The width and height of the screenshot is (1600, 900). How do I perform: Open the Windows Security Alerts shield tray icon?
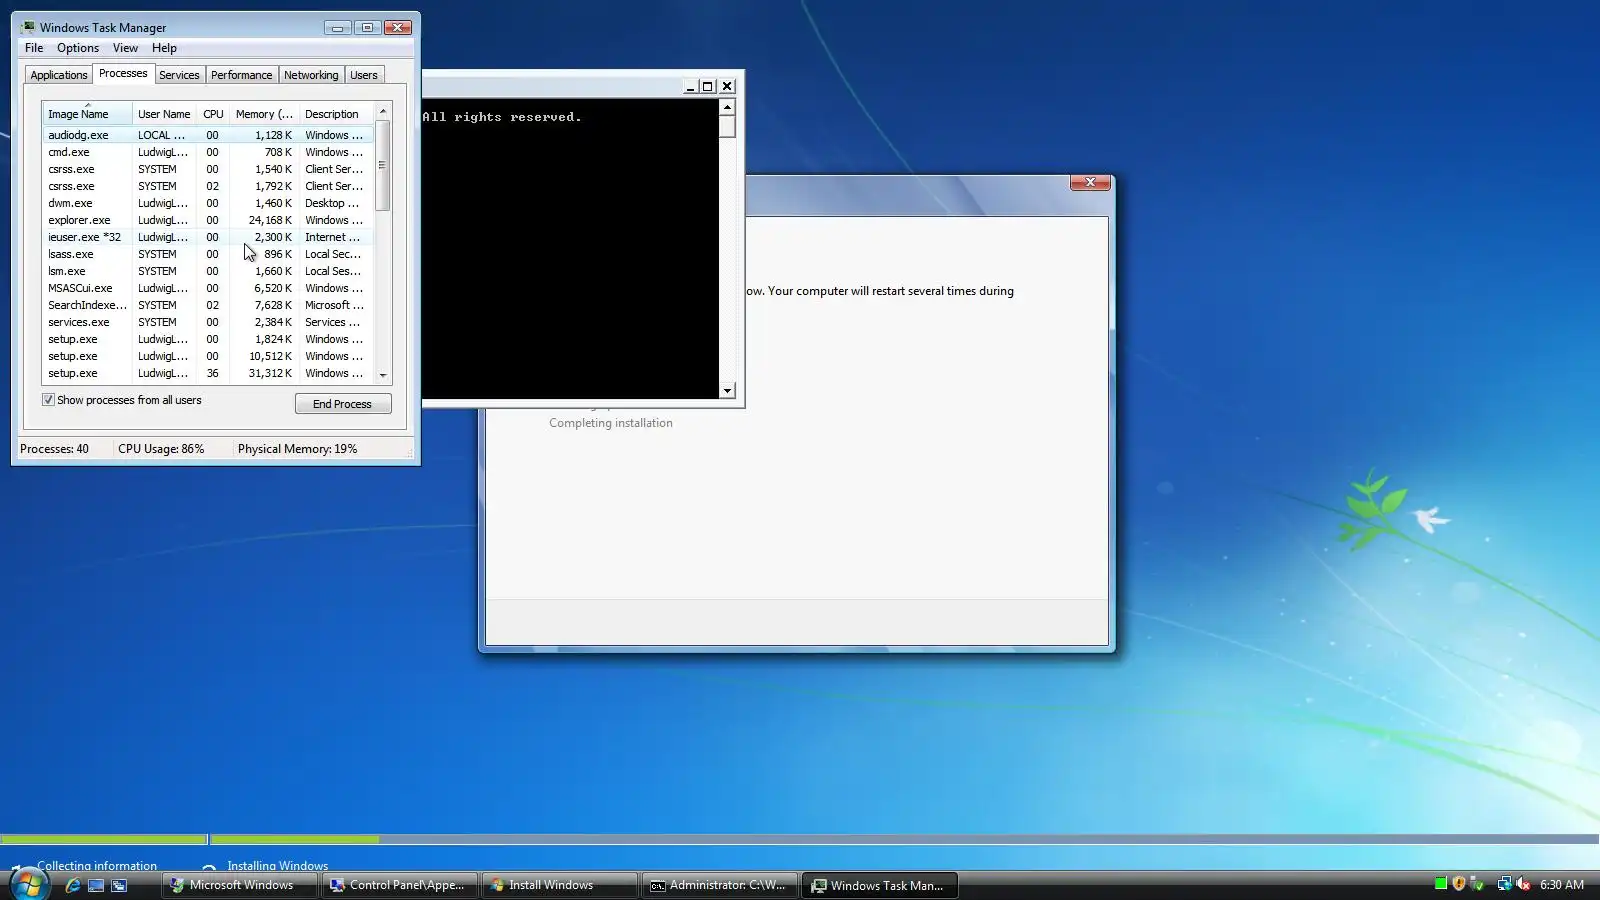[x=1459, y=884]
